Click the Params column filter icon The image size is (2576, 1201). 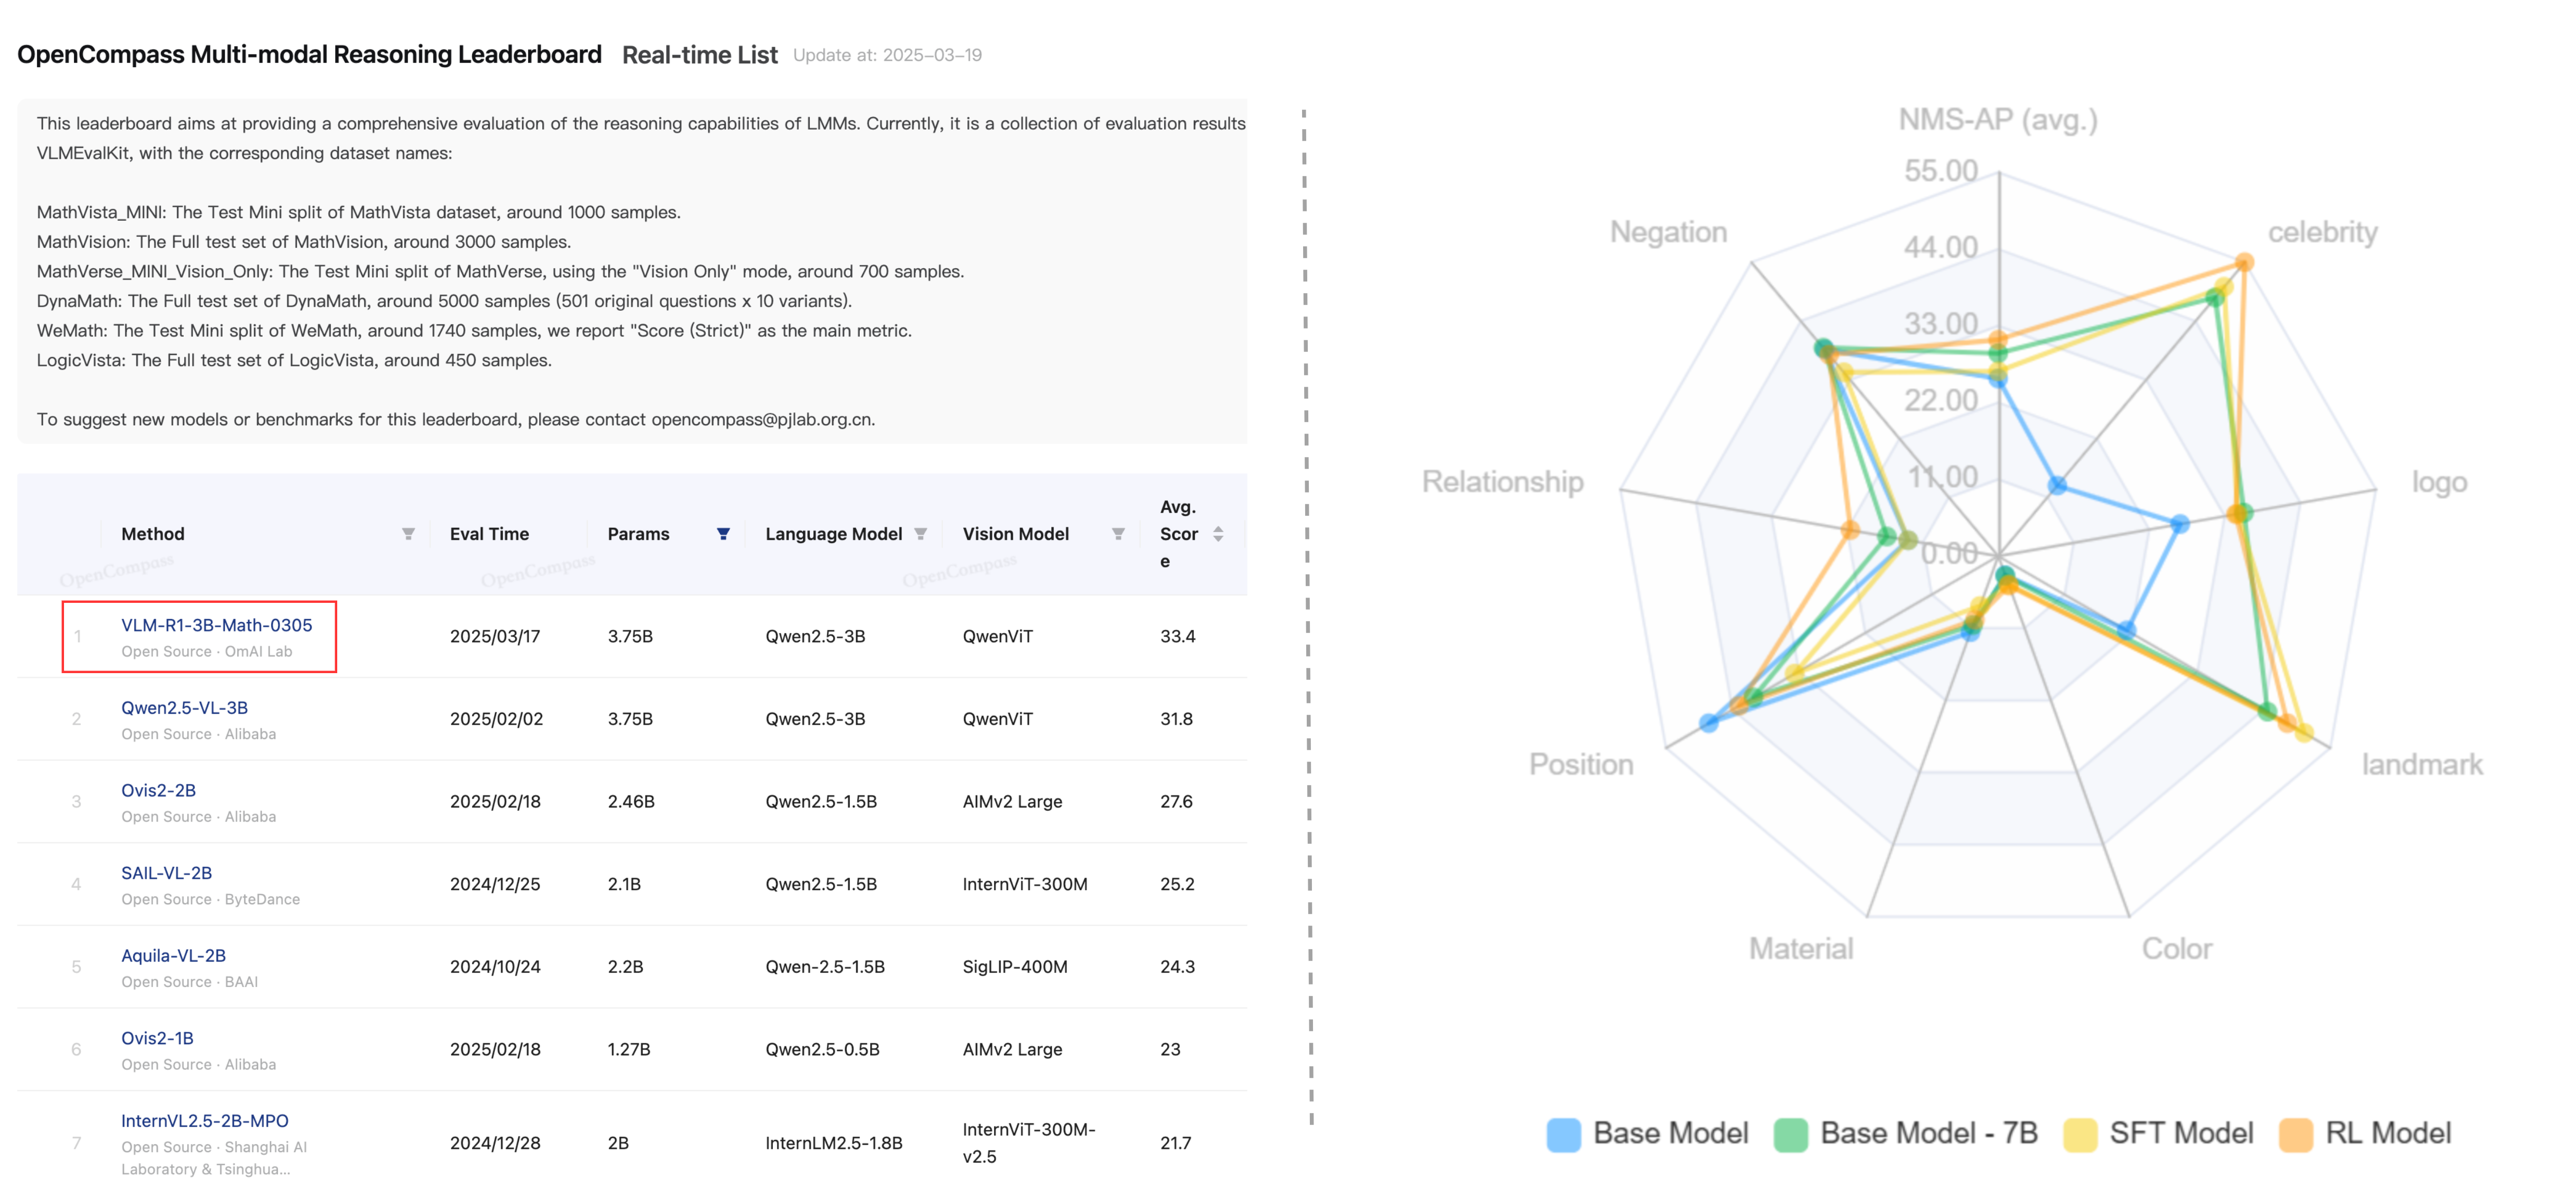tap(723, 534)
